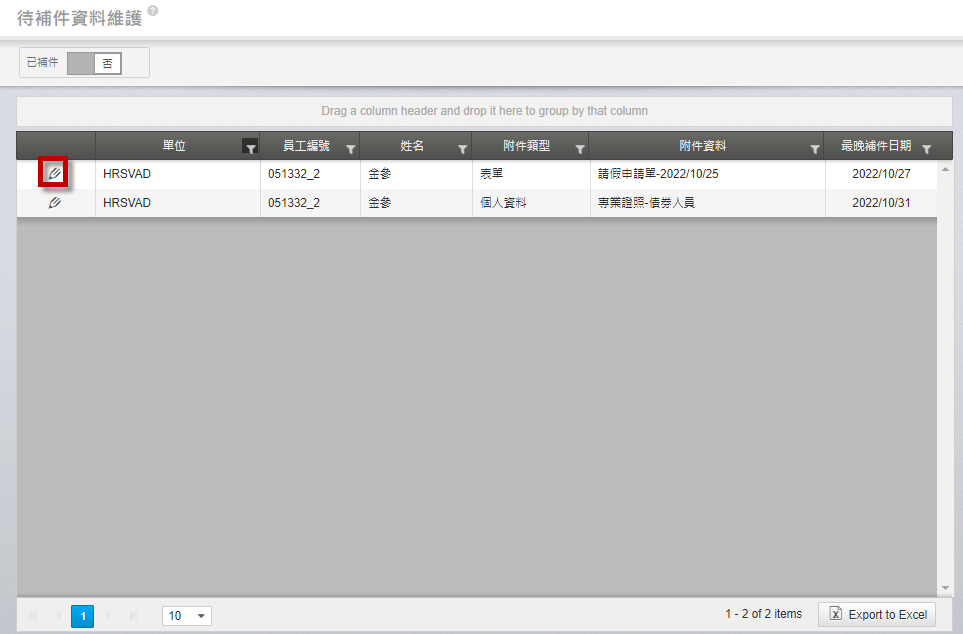Select the 個人資料 cell in second row
The image size is (963, 634).
click(x=503, y=203)
